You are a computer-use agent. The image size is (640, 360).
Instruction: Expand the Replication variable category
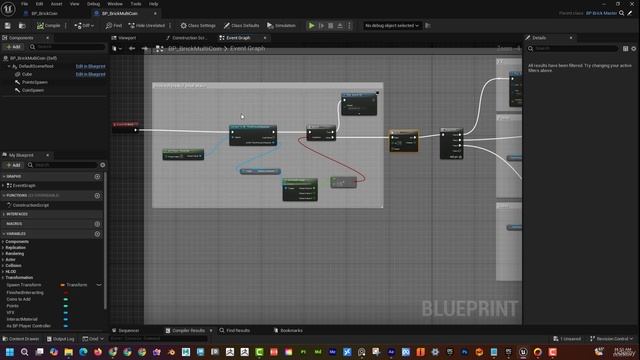coord(3,247)
